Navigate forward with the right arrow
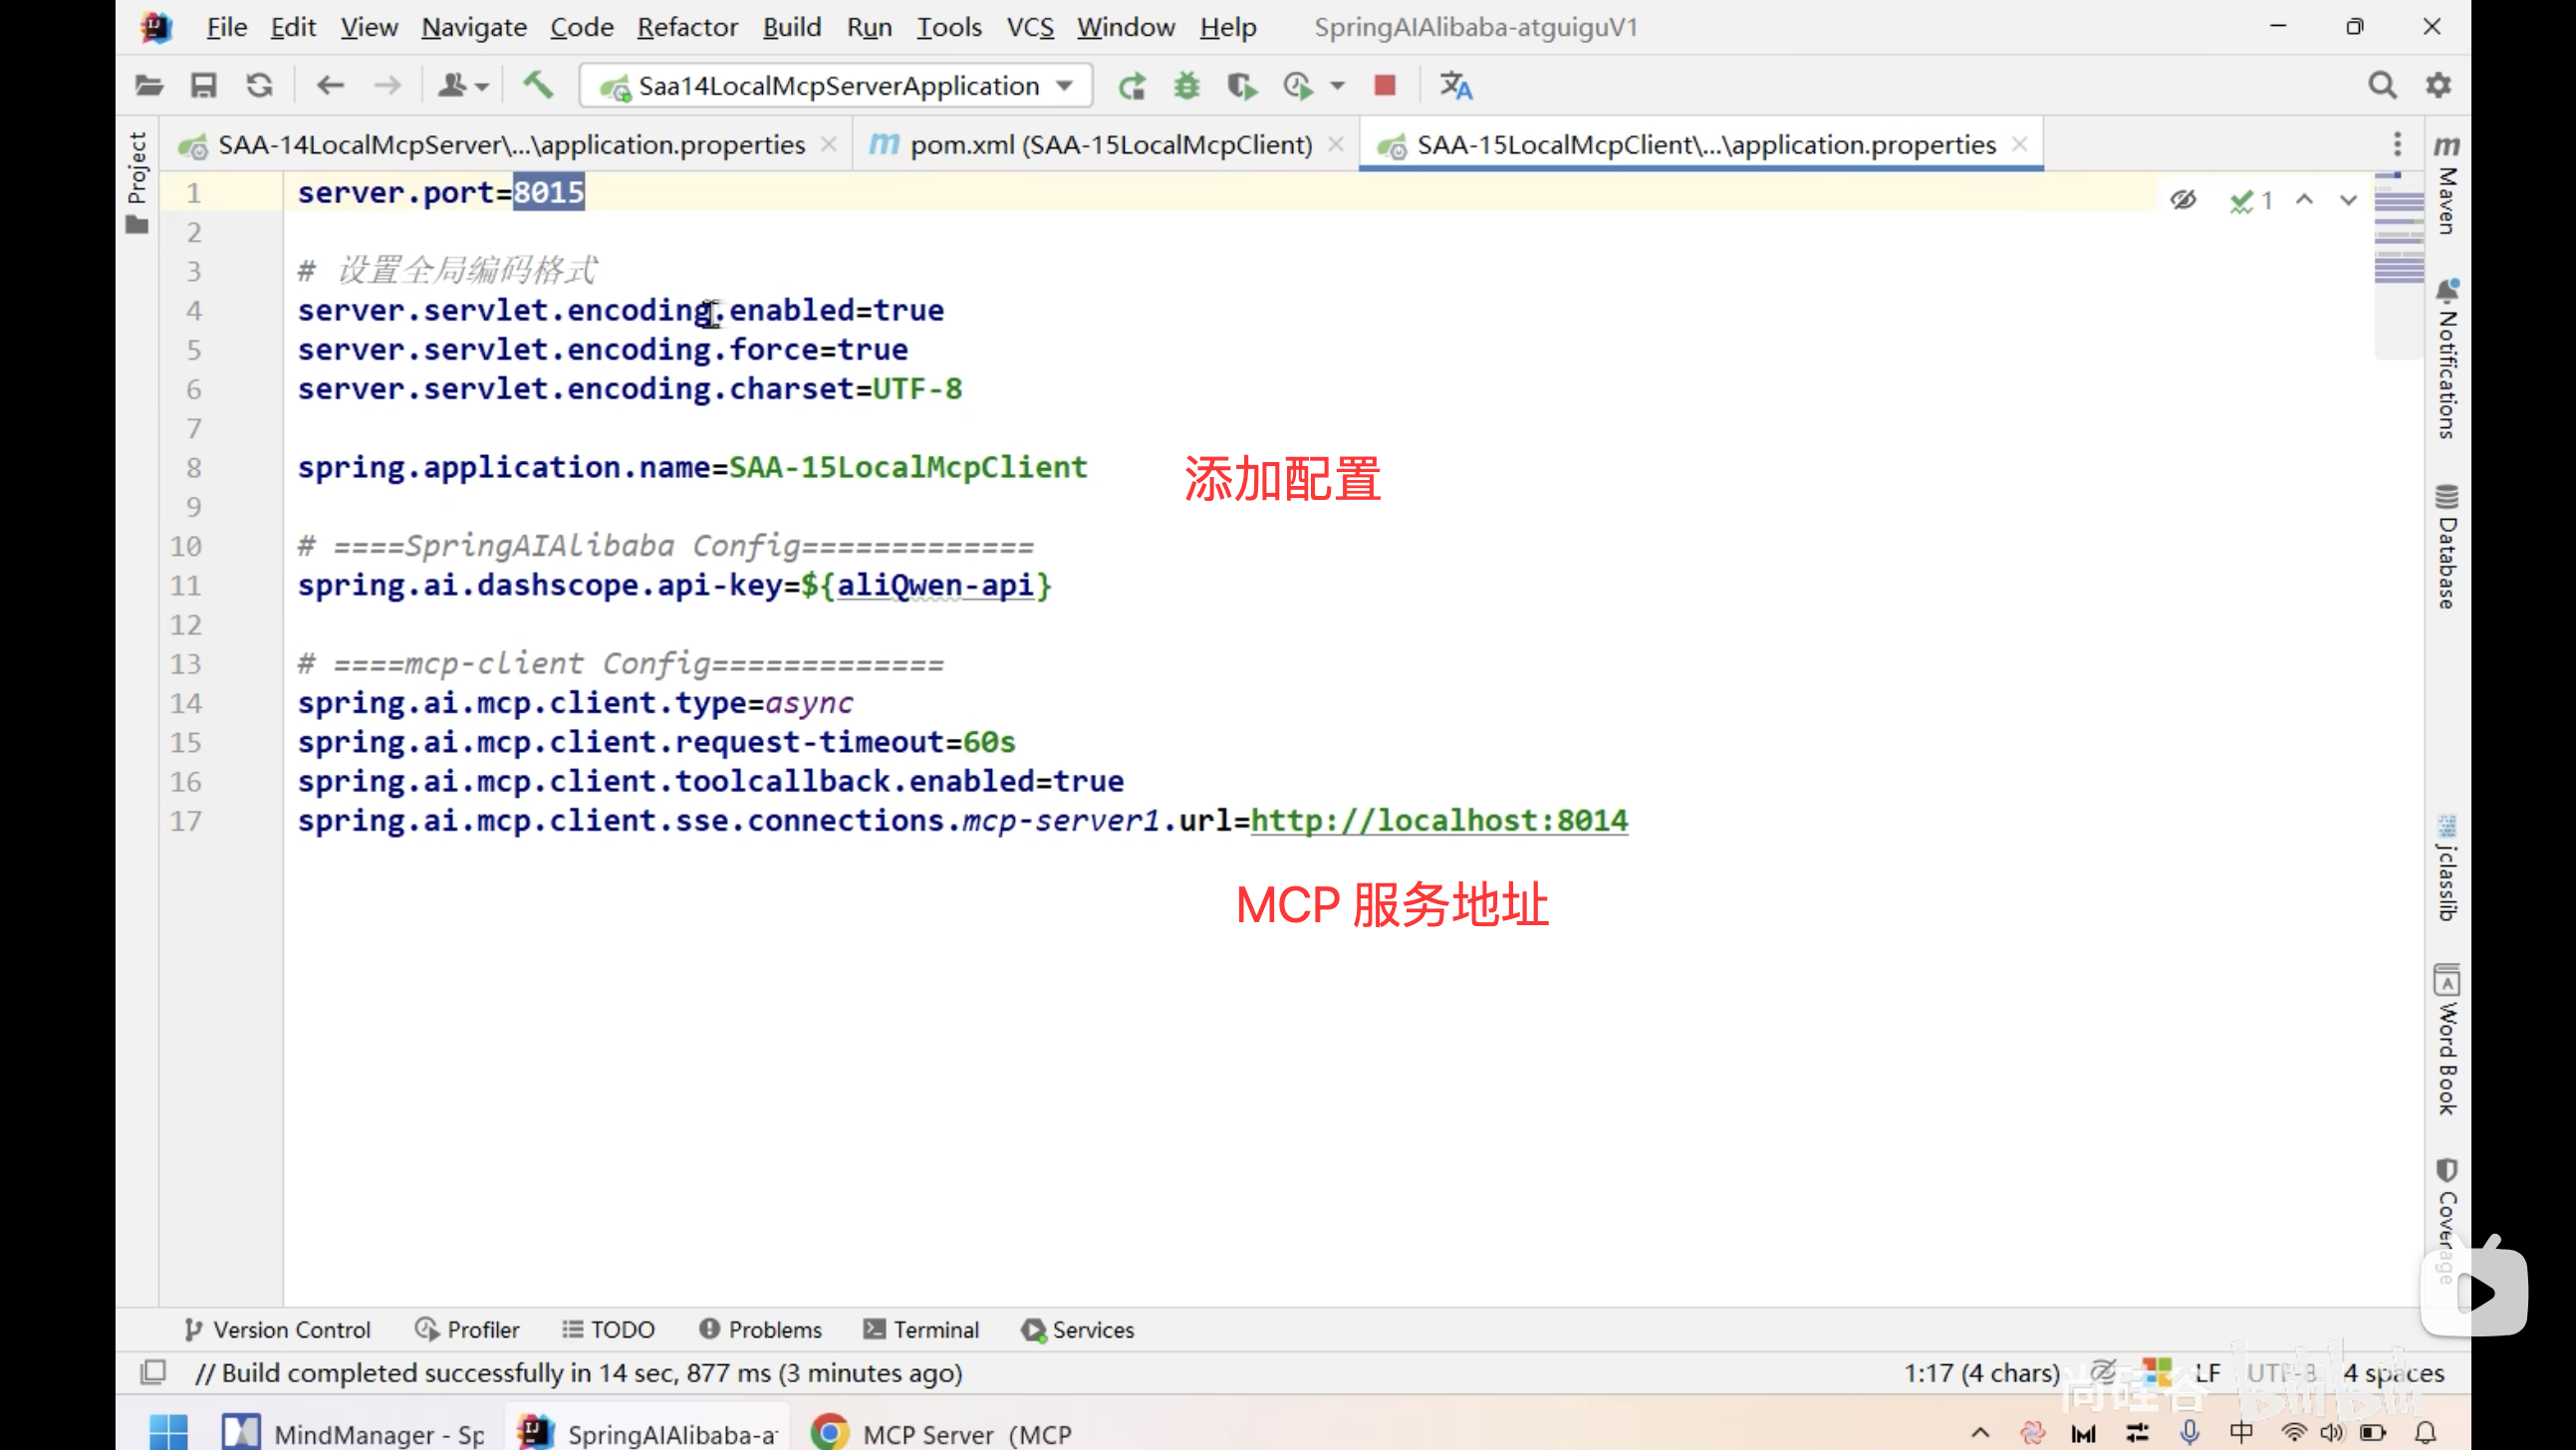The height and width of the screenshot is (1450, 2576). point(387,86)
